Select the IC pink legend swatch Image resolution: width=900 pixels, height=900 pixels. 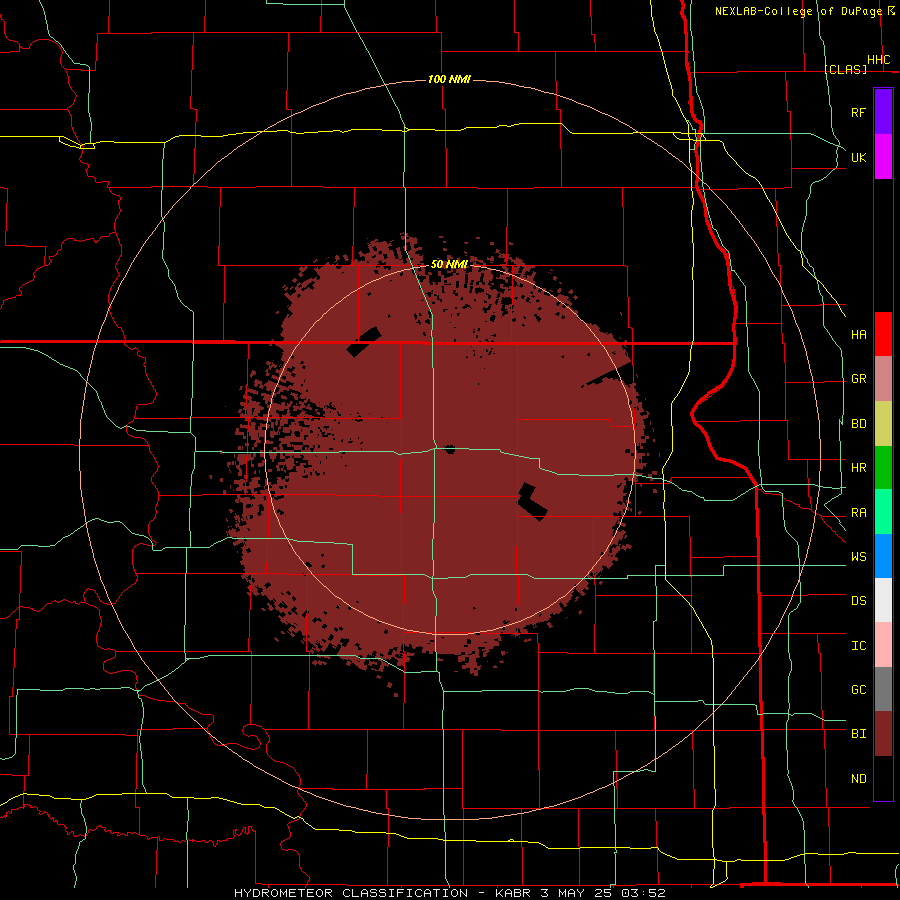pos(883,645)
